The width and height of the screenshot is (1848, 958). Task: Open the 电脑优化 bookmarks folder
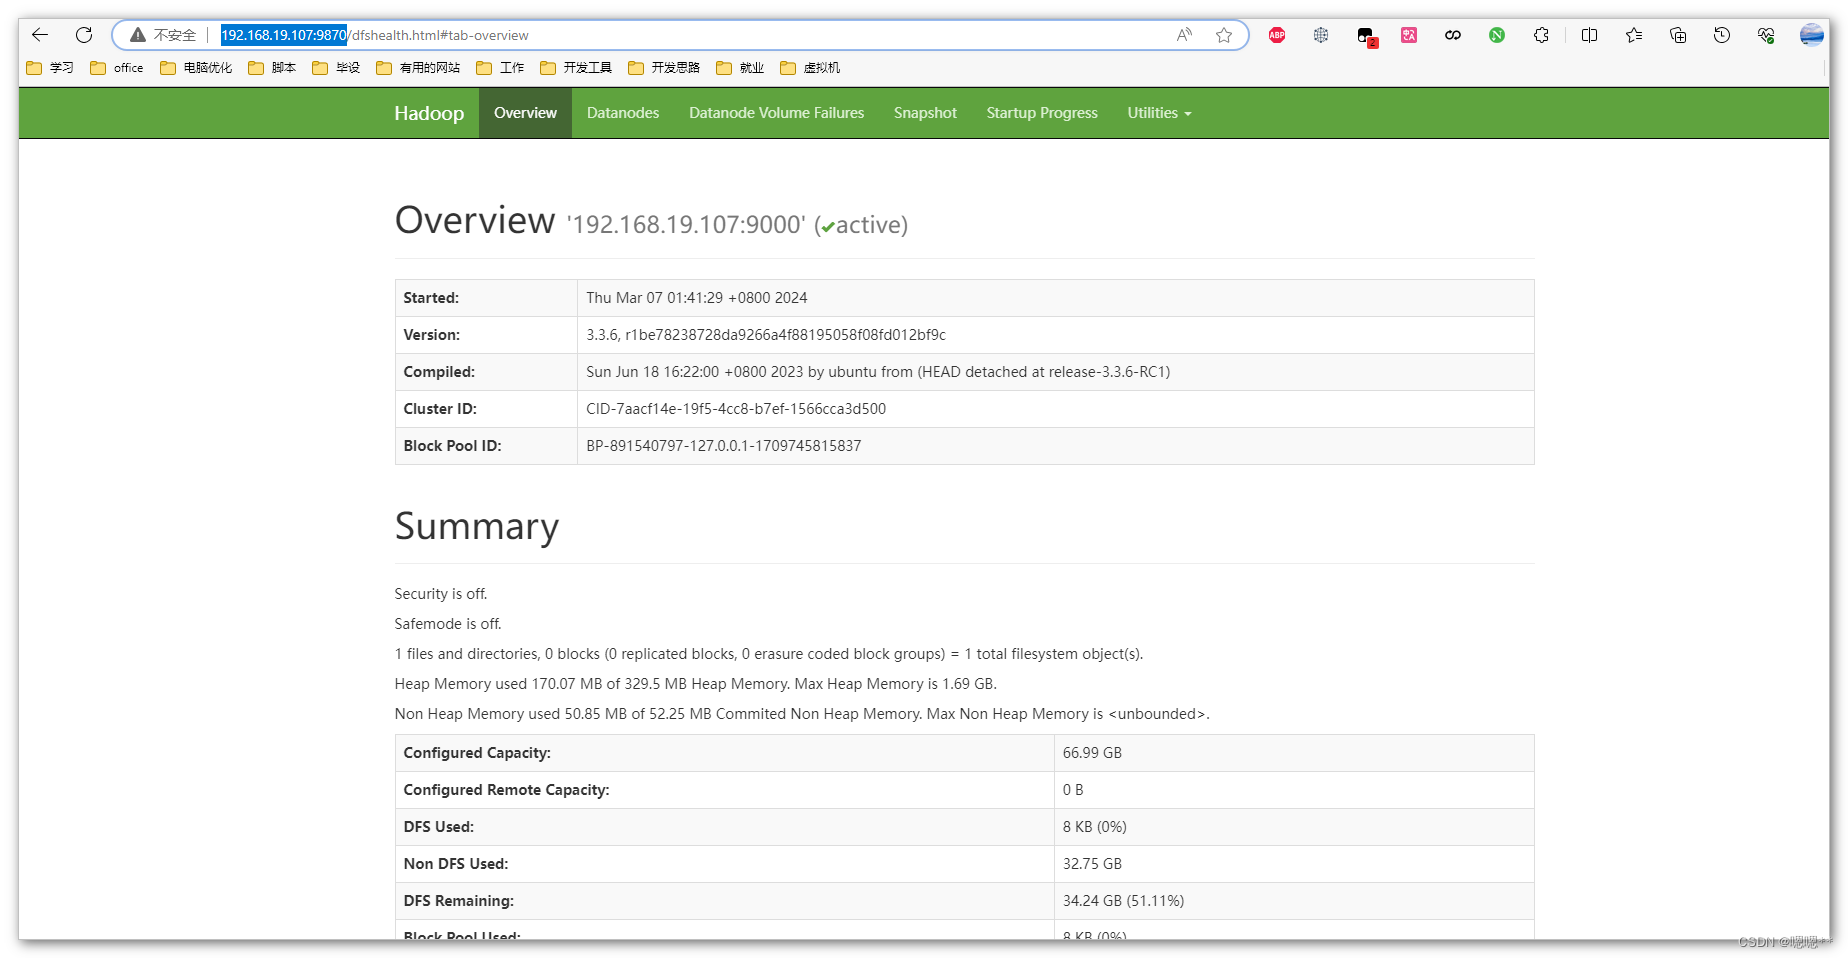tap(196, 68)
